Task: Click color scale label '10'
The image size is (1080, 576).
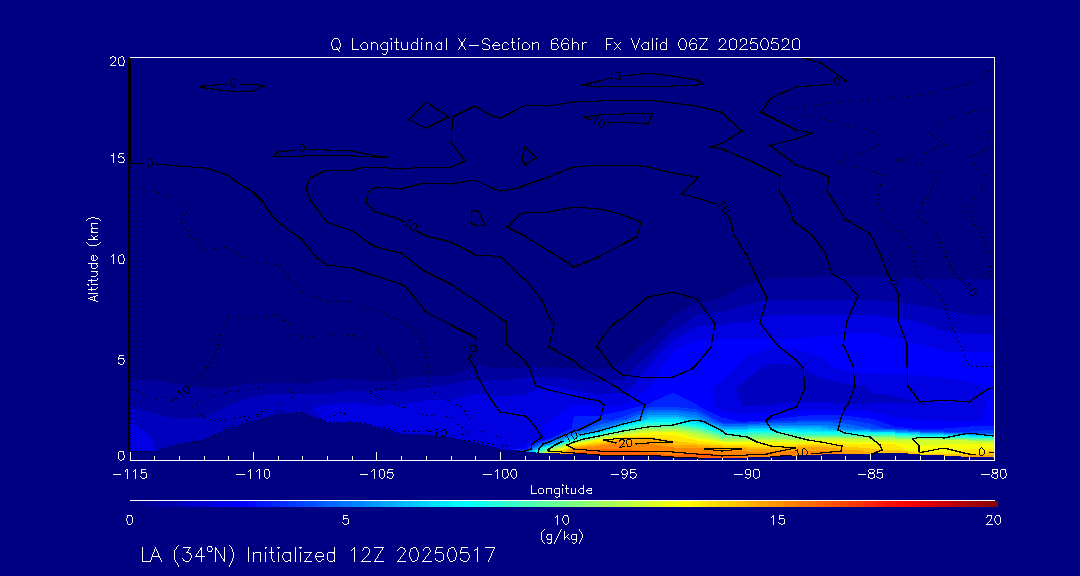Action: [561, 521]
